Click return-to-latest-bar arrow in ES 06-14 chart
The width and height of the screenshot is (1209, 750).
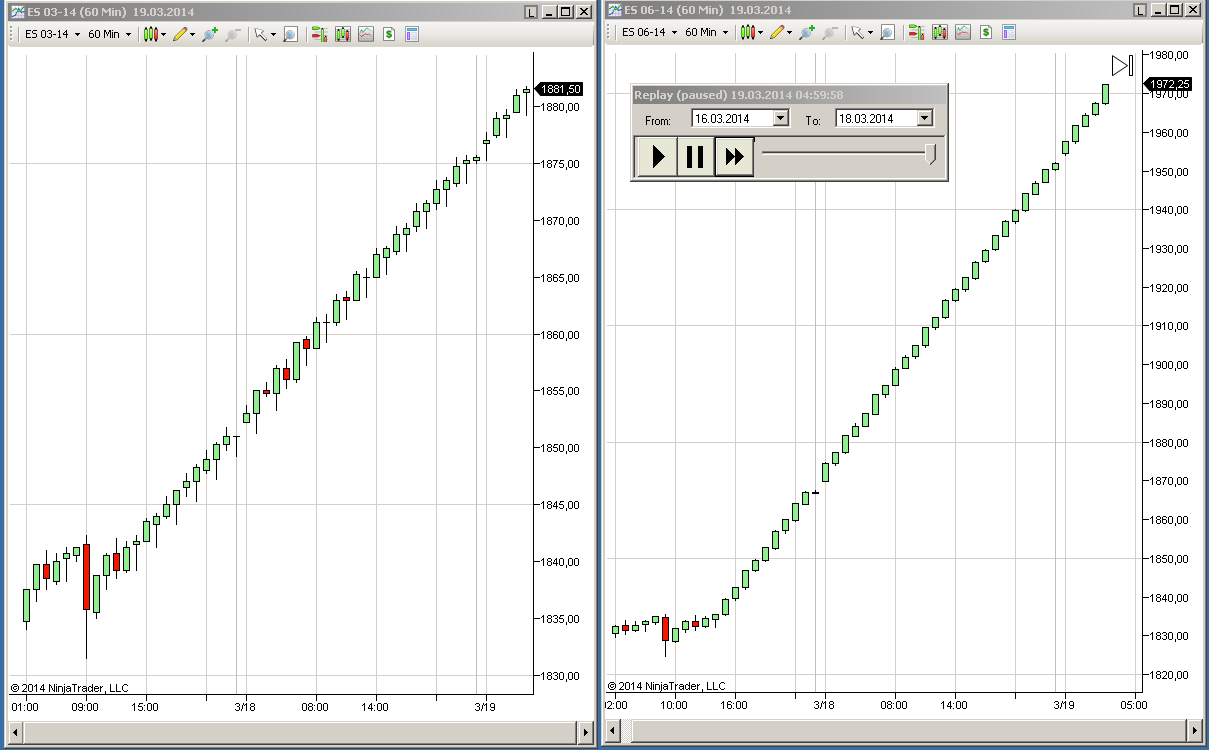(x=1122, y=66)
